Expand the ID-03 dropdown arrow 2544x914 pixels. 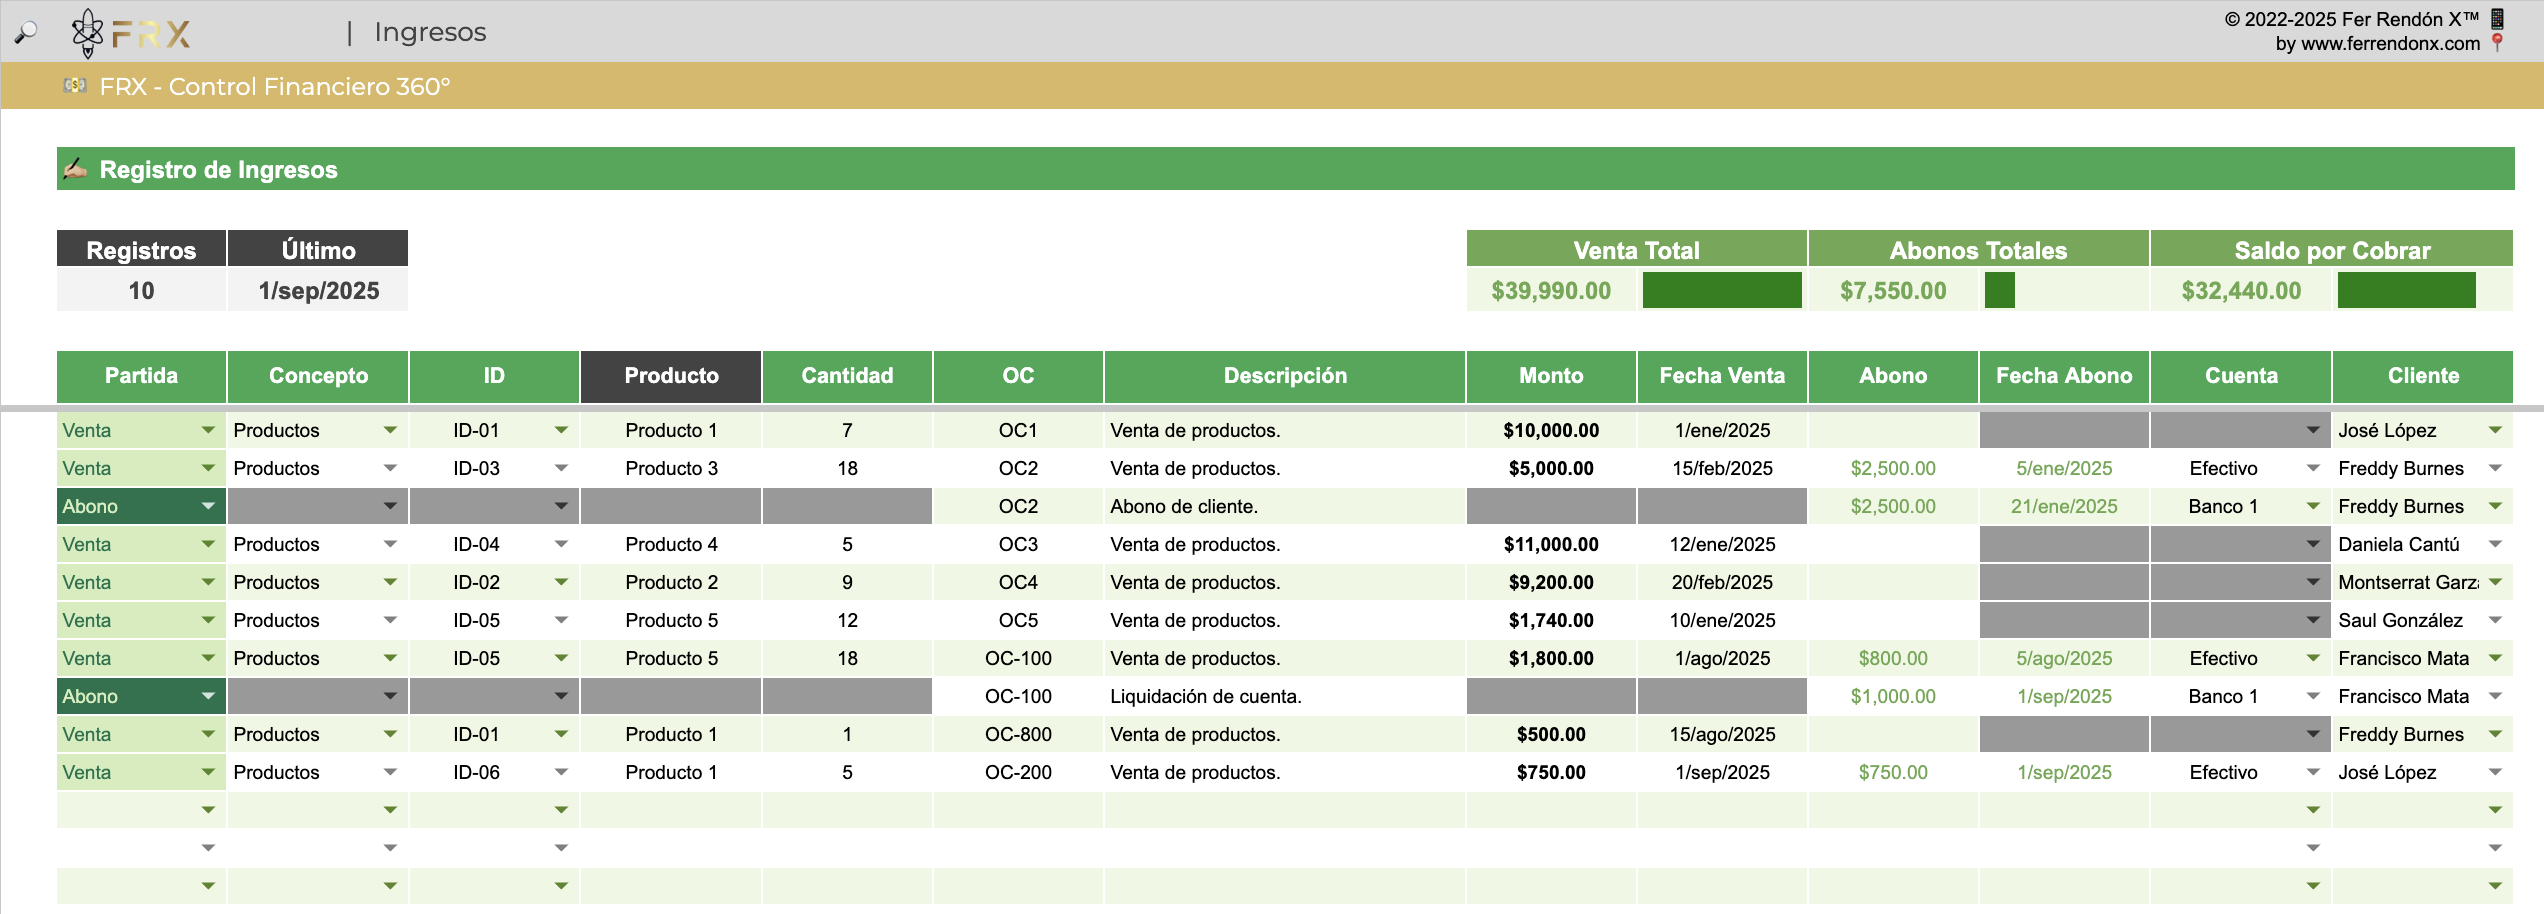561,468
